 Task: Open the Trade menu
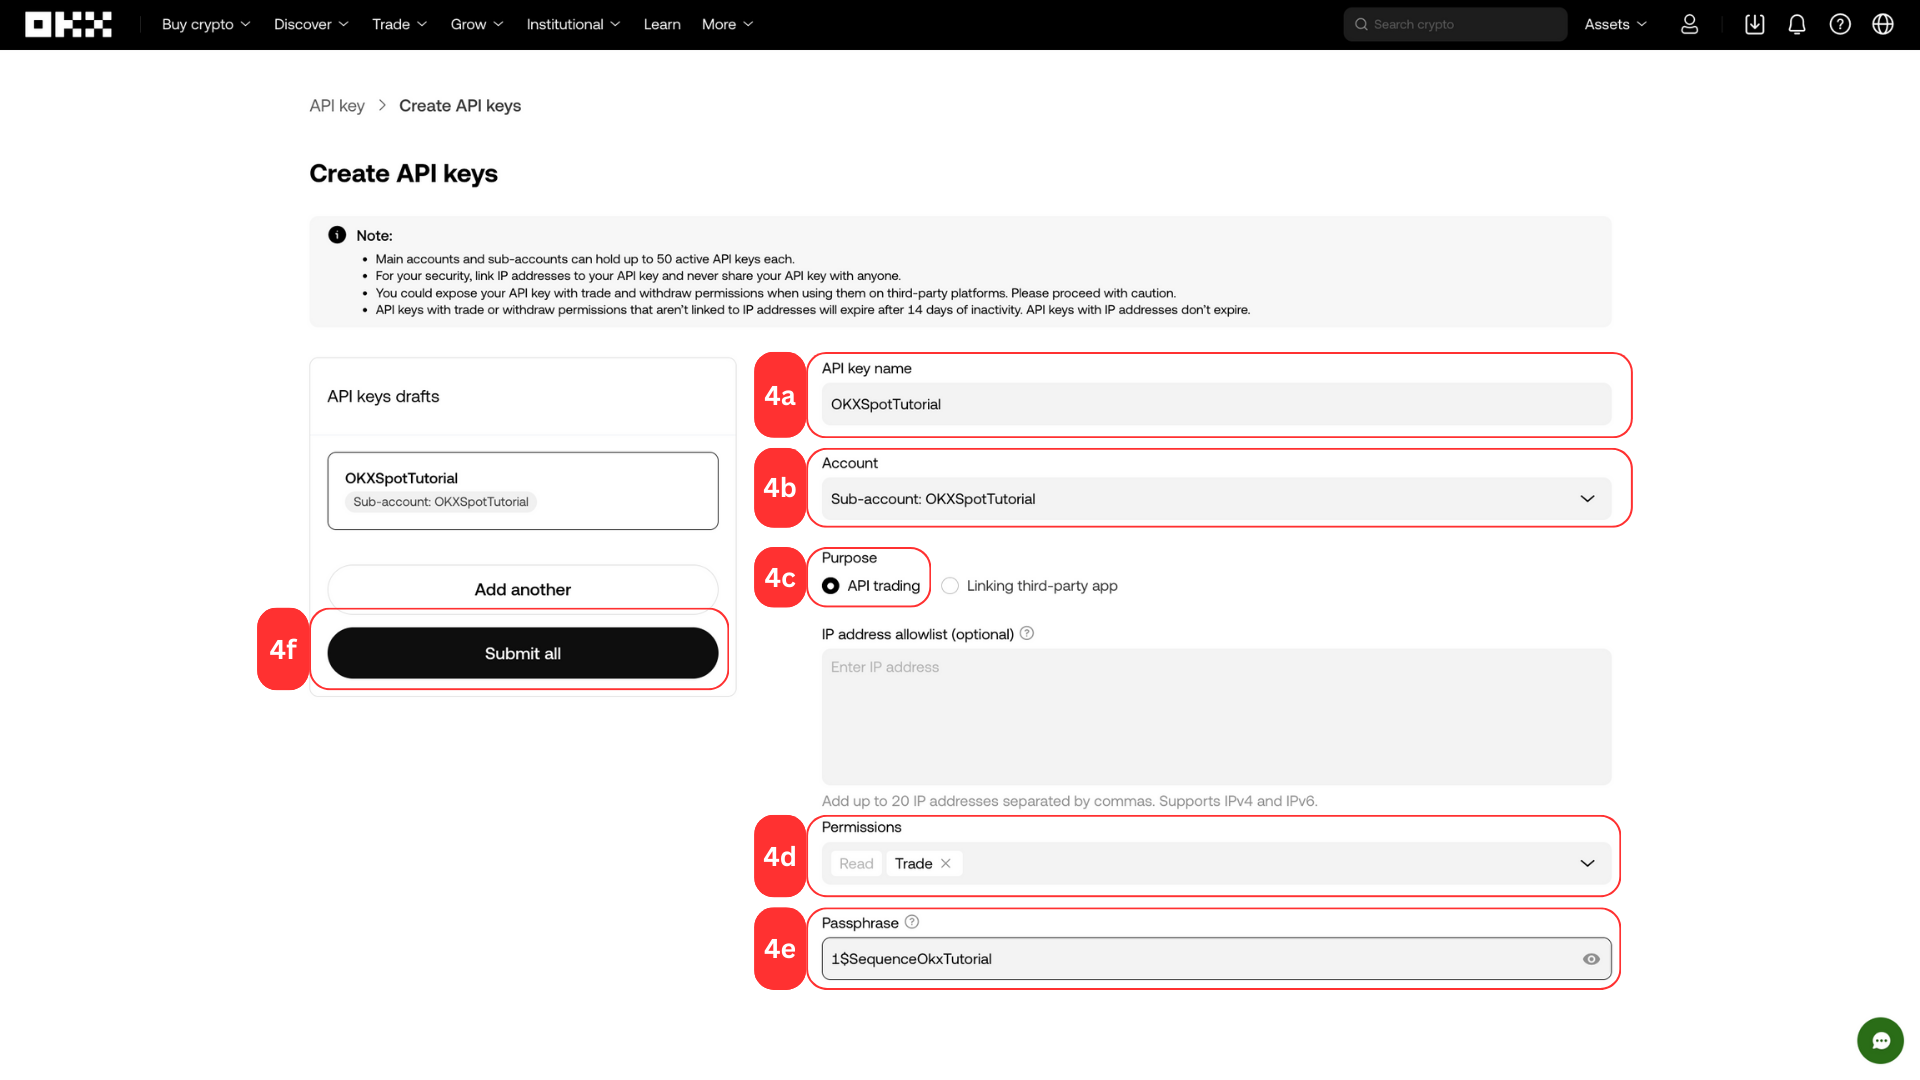(x=399, y=24)
